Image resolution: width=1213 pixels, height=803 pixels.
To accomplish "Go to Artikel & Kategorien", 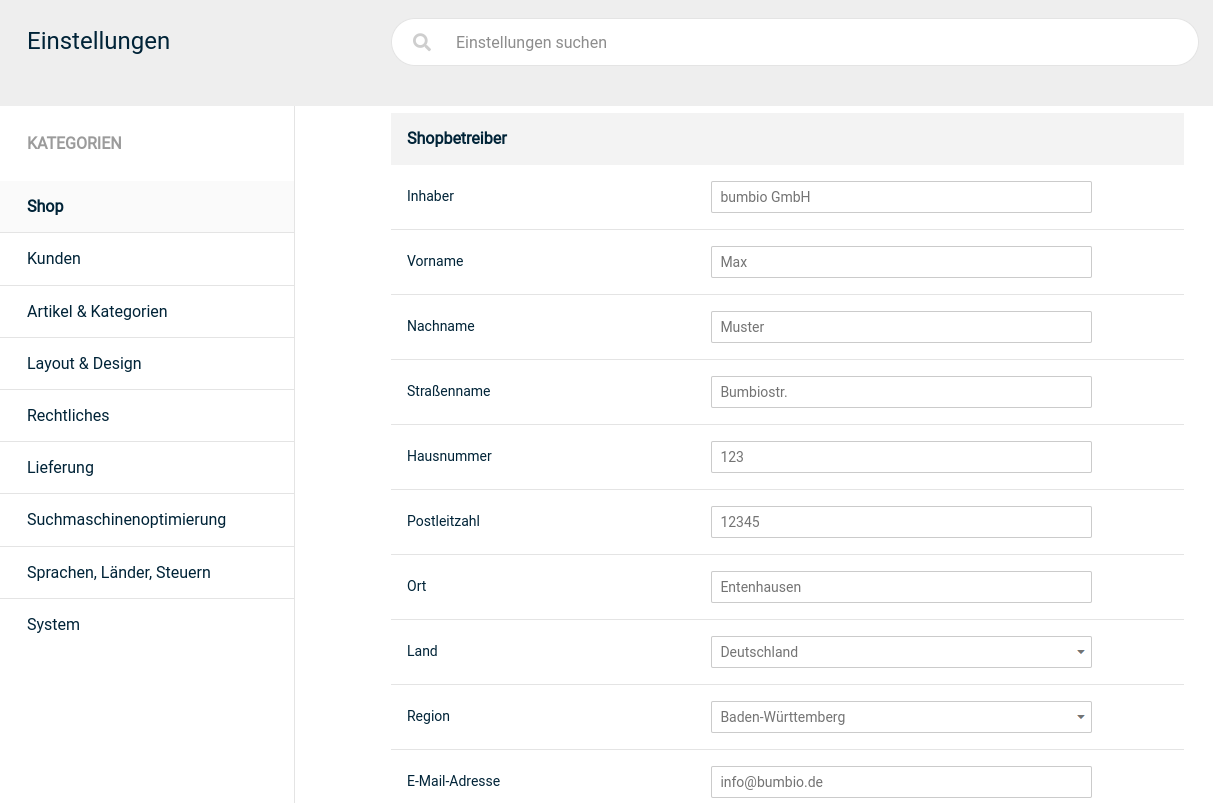I will (97, 311).
